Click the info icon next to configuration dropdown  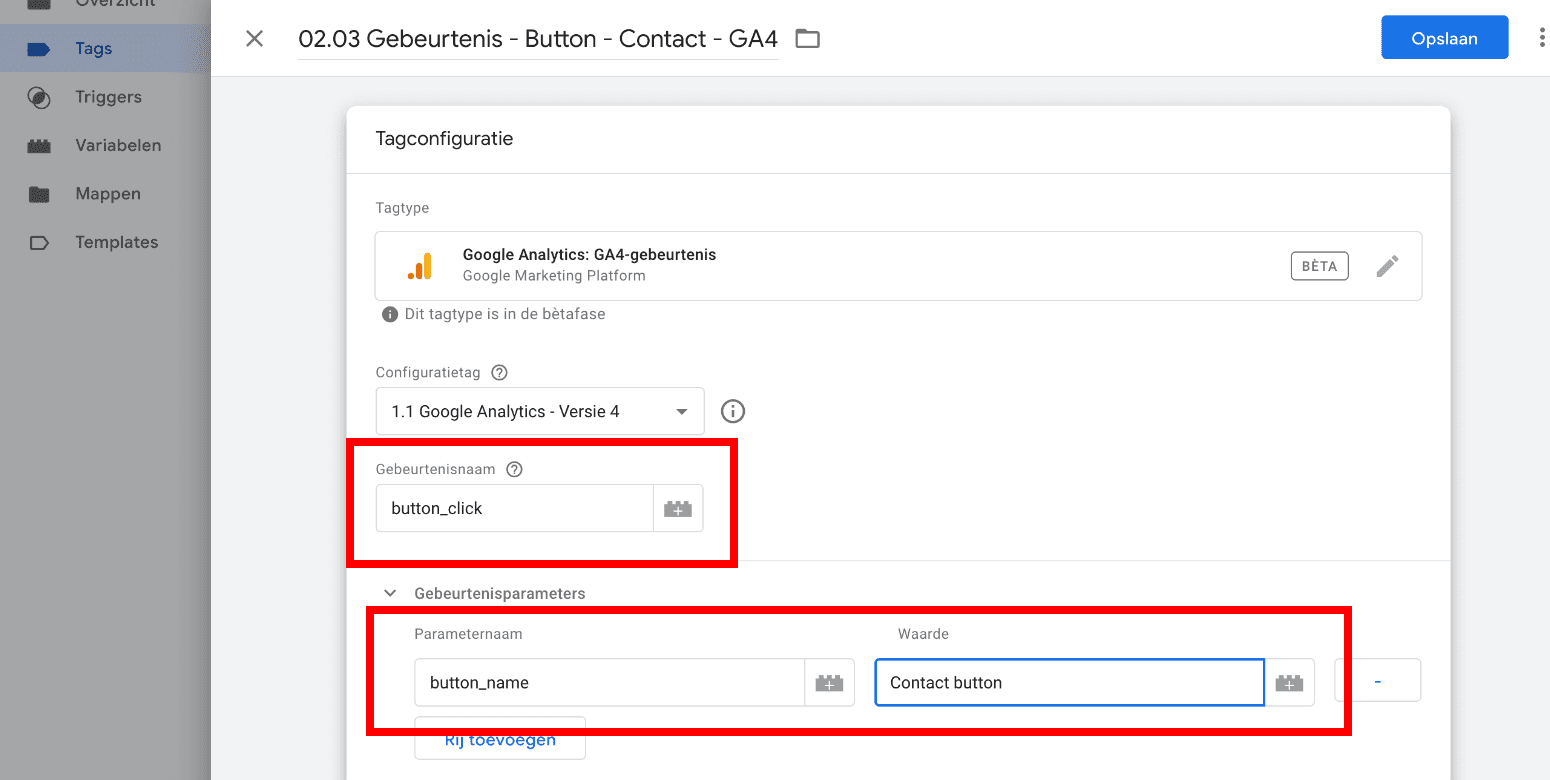coord(733,411)
